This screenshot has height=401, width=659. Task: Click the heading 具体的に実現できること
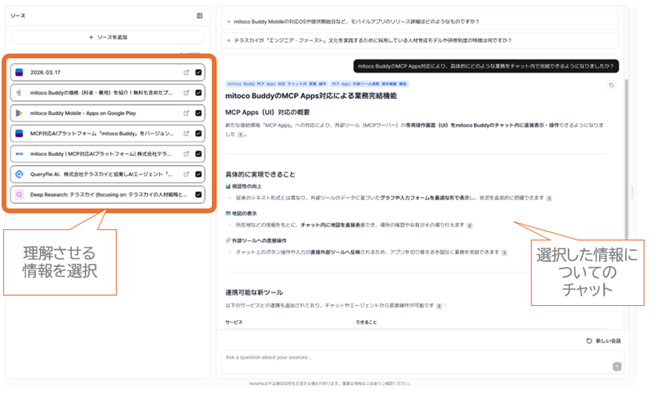(260, 174)
